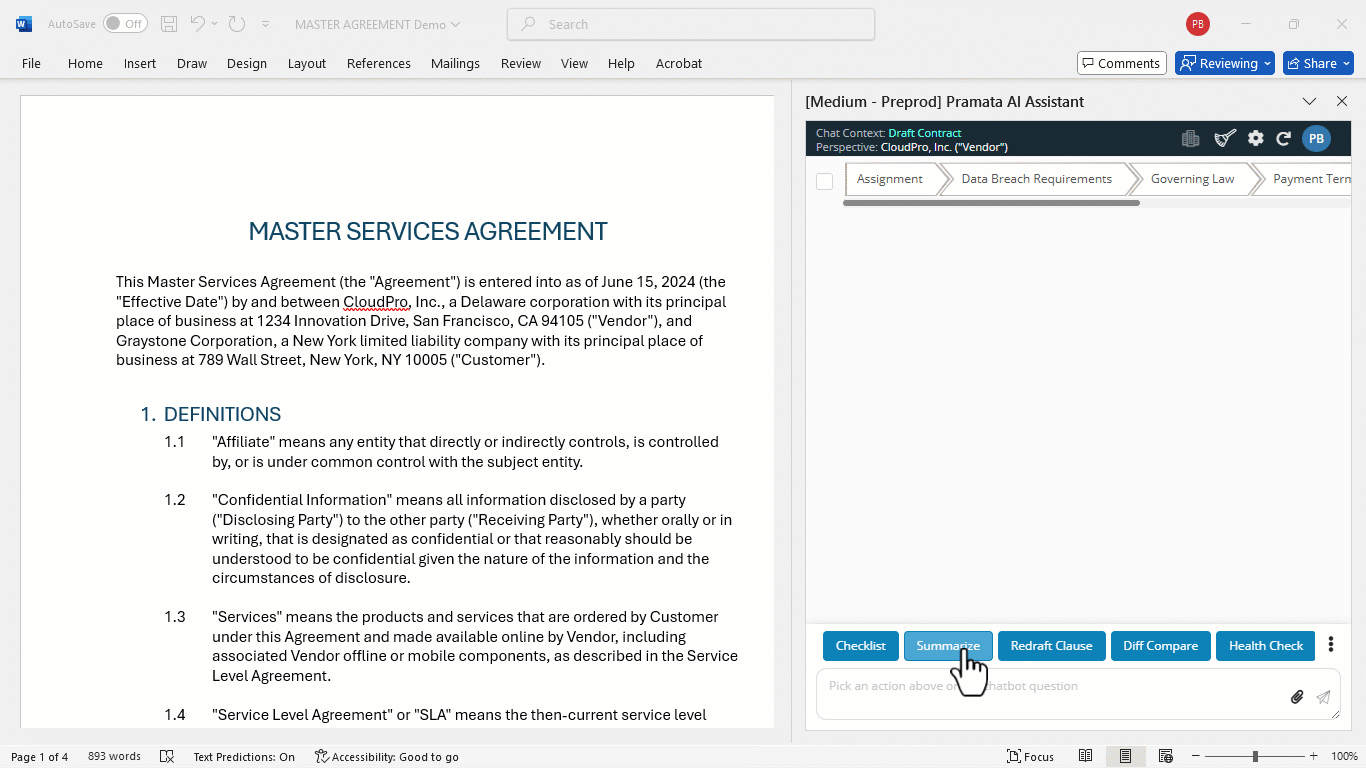Clear chat using the broom icon

pos(1225,139)
